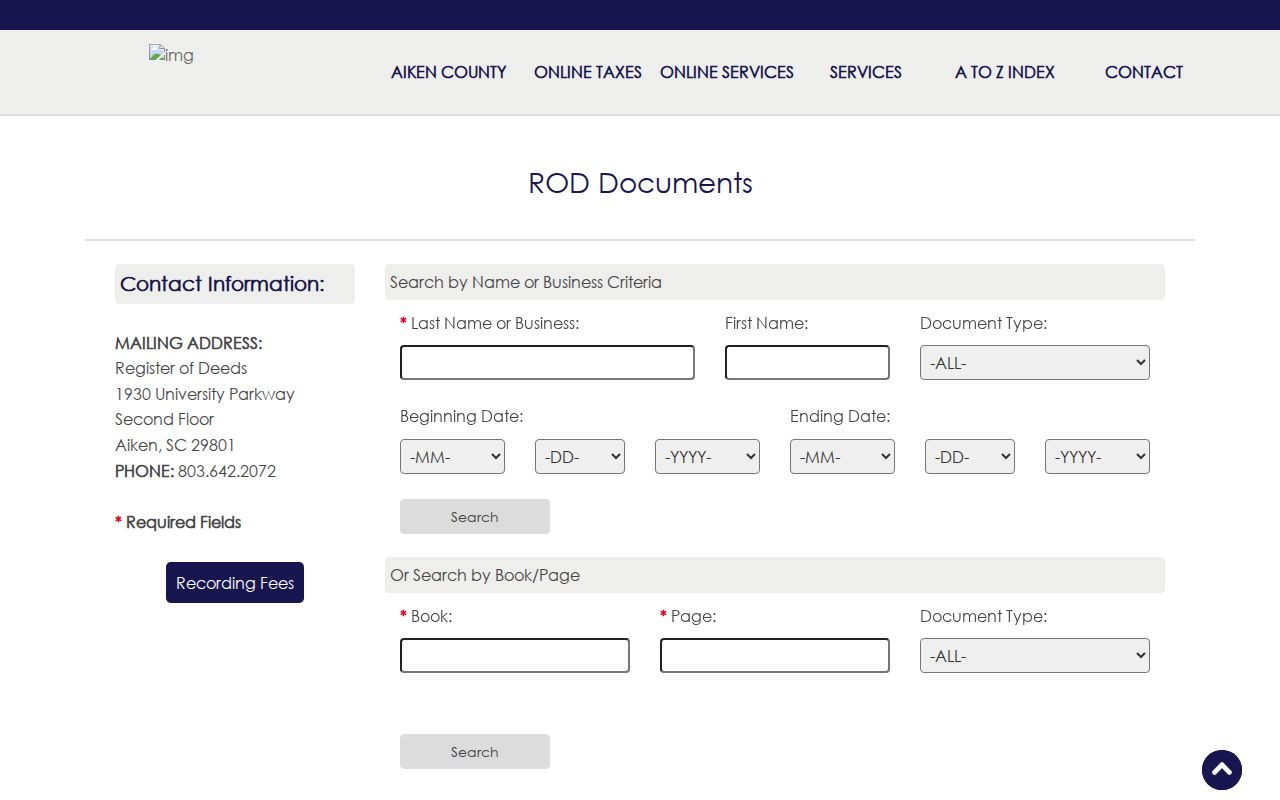Expand Document Type dropdown in Book/Page search
Image resolution: width=1280 pixels, height=800 pixels.
click(1035, 655)
